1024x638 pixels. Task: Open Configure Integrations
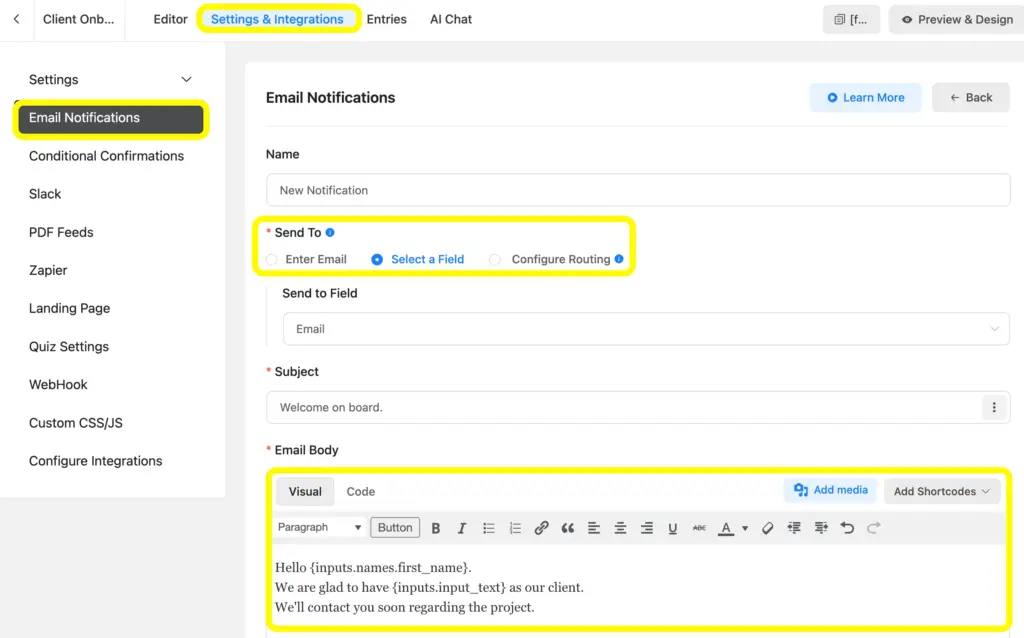pyautogui.click(x=95, y=461)
